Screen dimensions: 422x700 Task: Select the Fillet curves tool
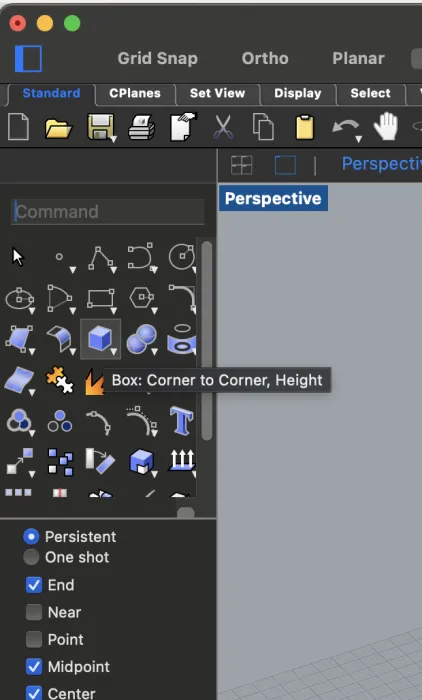pos(182,298)
